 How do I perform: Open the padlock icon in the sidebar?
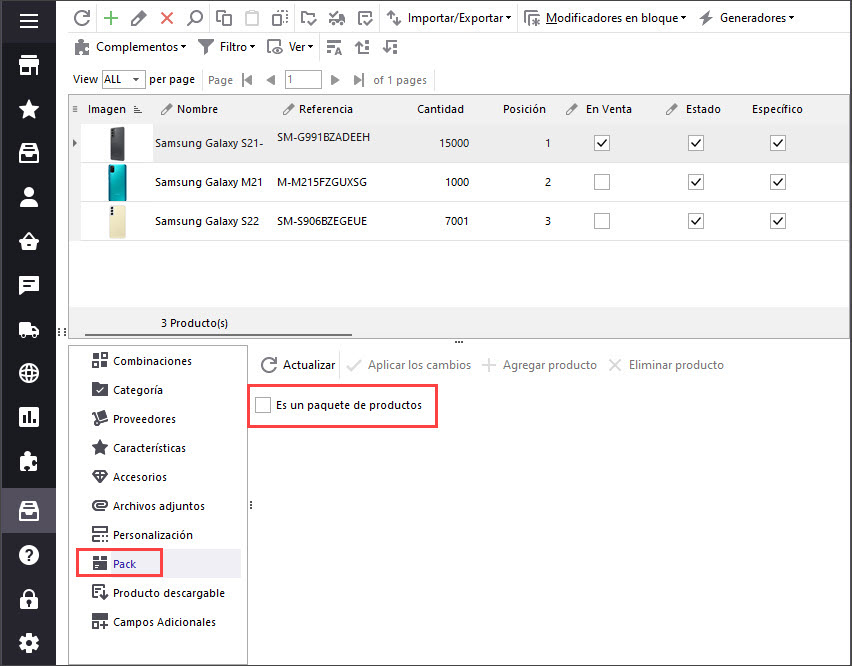point(29,599)
